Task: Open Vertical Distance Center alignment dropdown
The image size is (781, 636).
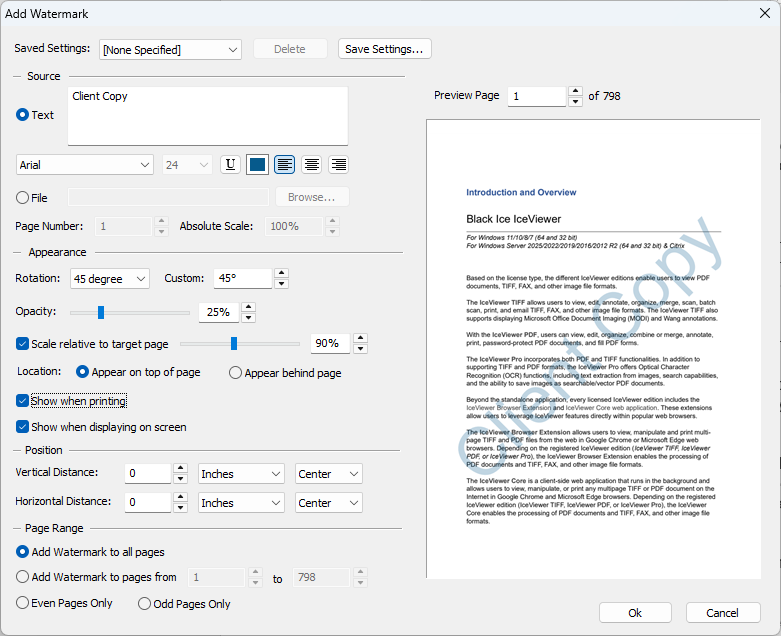Action: point(329,474)
